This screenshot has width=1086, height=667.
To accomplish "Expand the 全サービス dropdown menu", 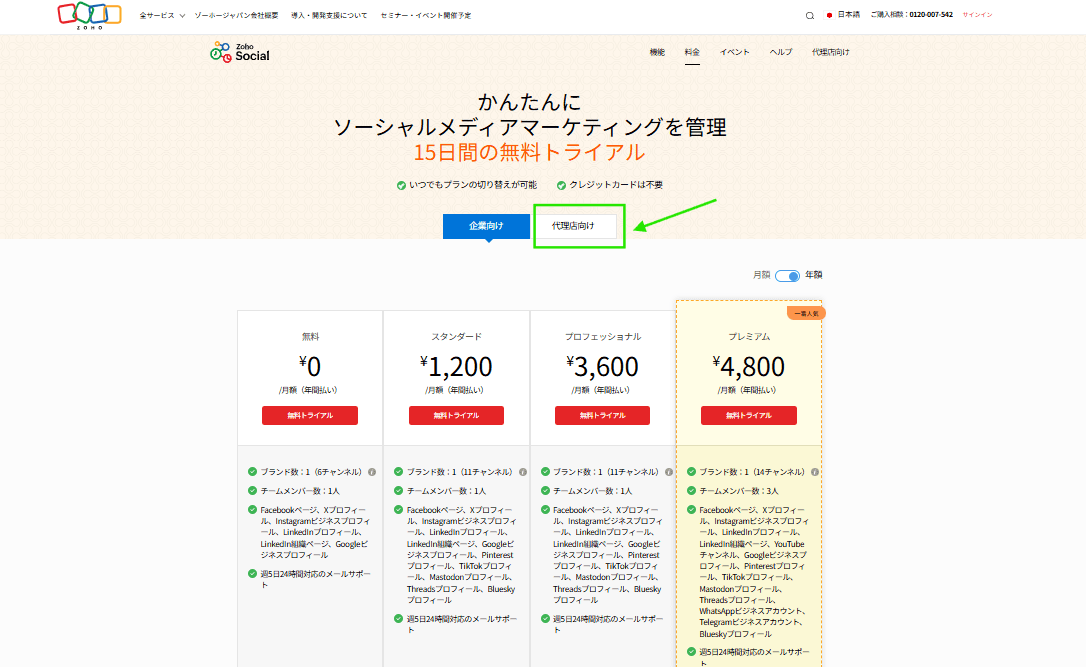I will (x=162, y=16).
